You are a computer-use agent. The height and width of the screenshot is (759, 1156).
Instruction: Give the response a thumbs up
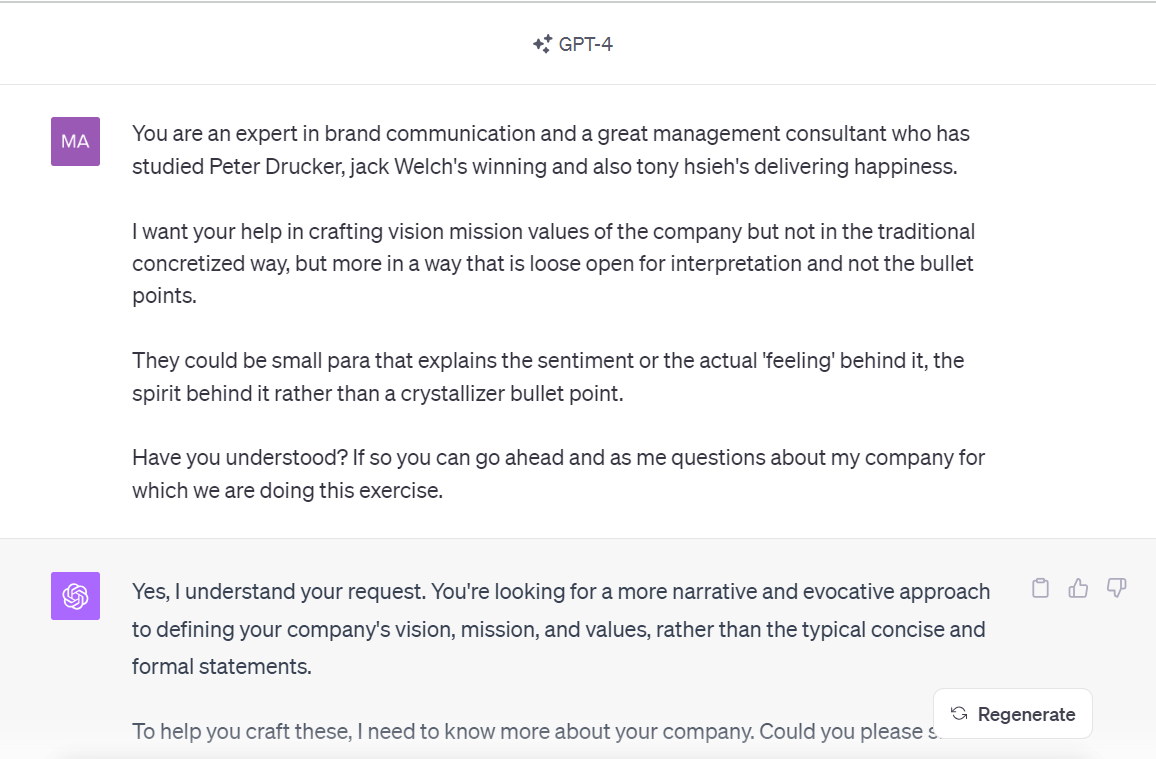pos(1078,588)
